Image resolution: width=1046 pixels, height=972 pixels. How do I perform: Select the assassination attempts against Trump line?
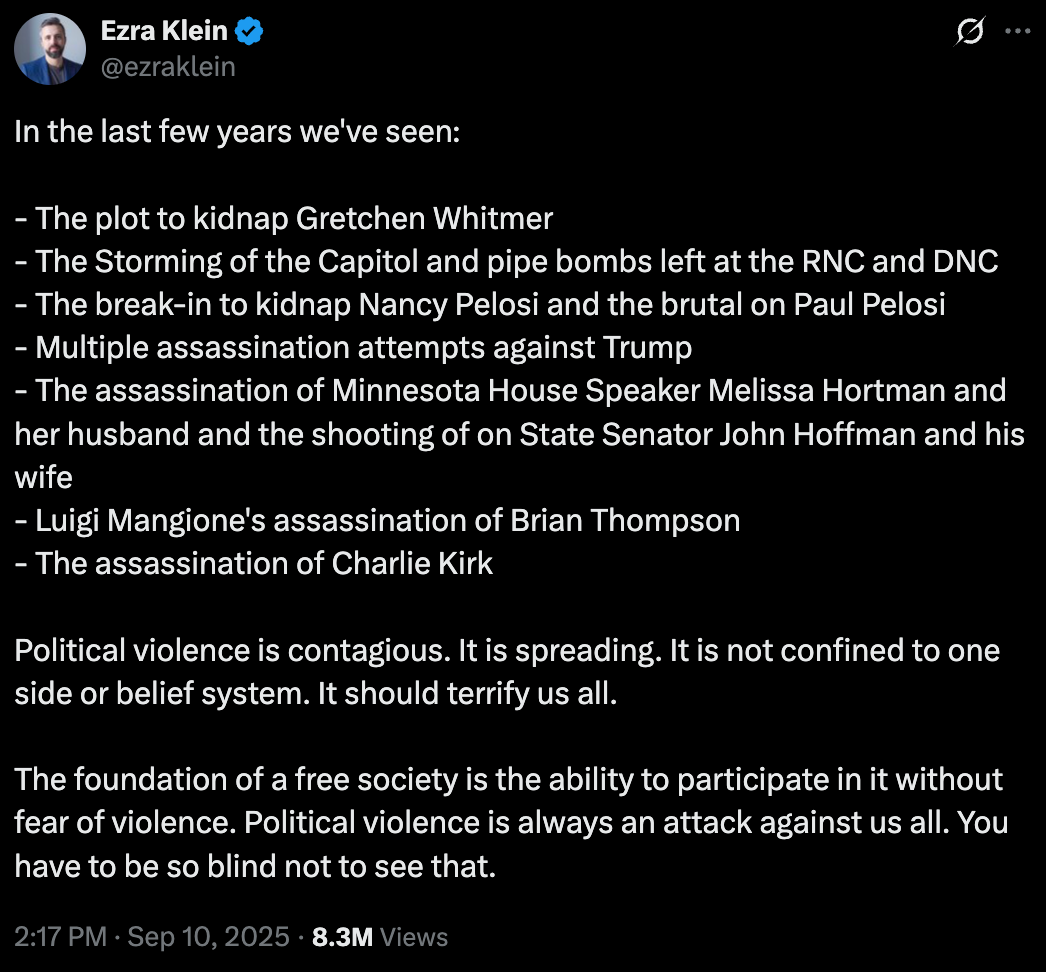pos(353,348)
